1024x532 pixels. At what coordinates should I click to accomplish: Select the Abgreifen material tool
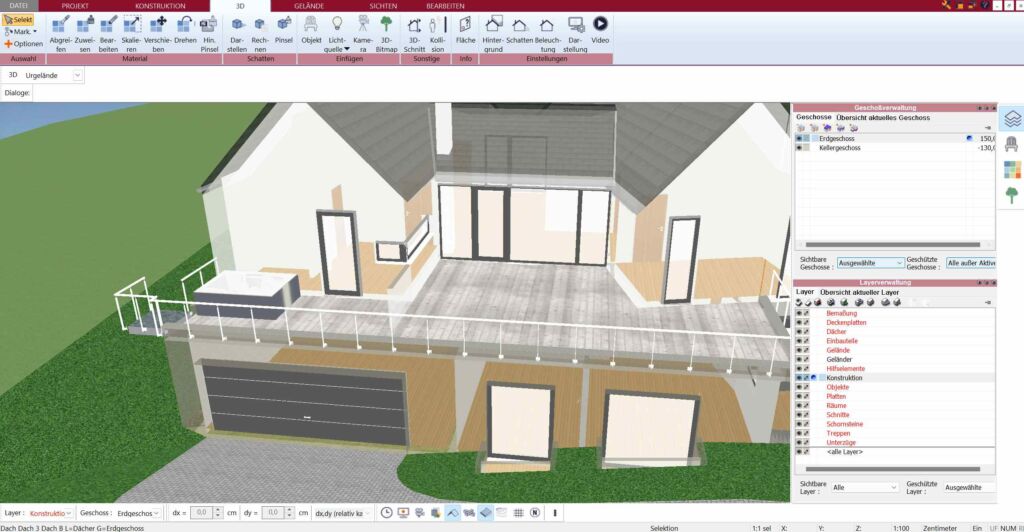click(61, 34)
